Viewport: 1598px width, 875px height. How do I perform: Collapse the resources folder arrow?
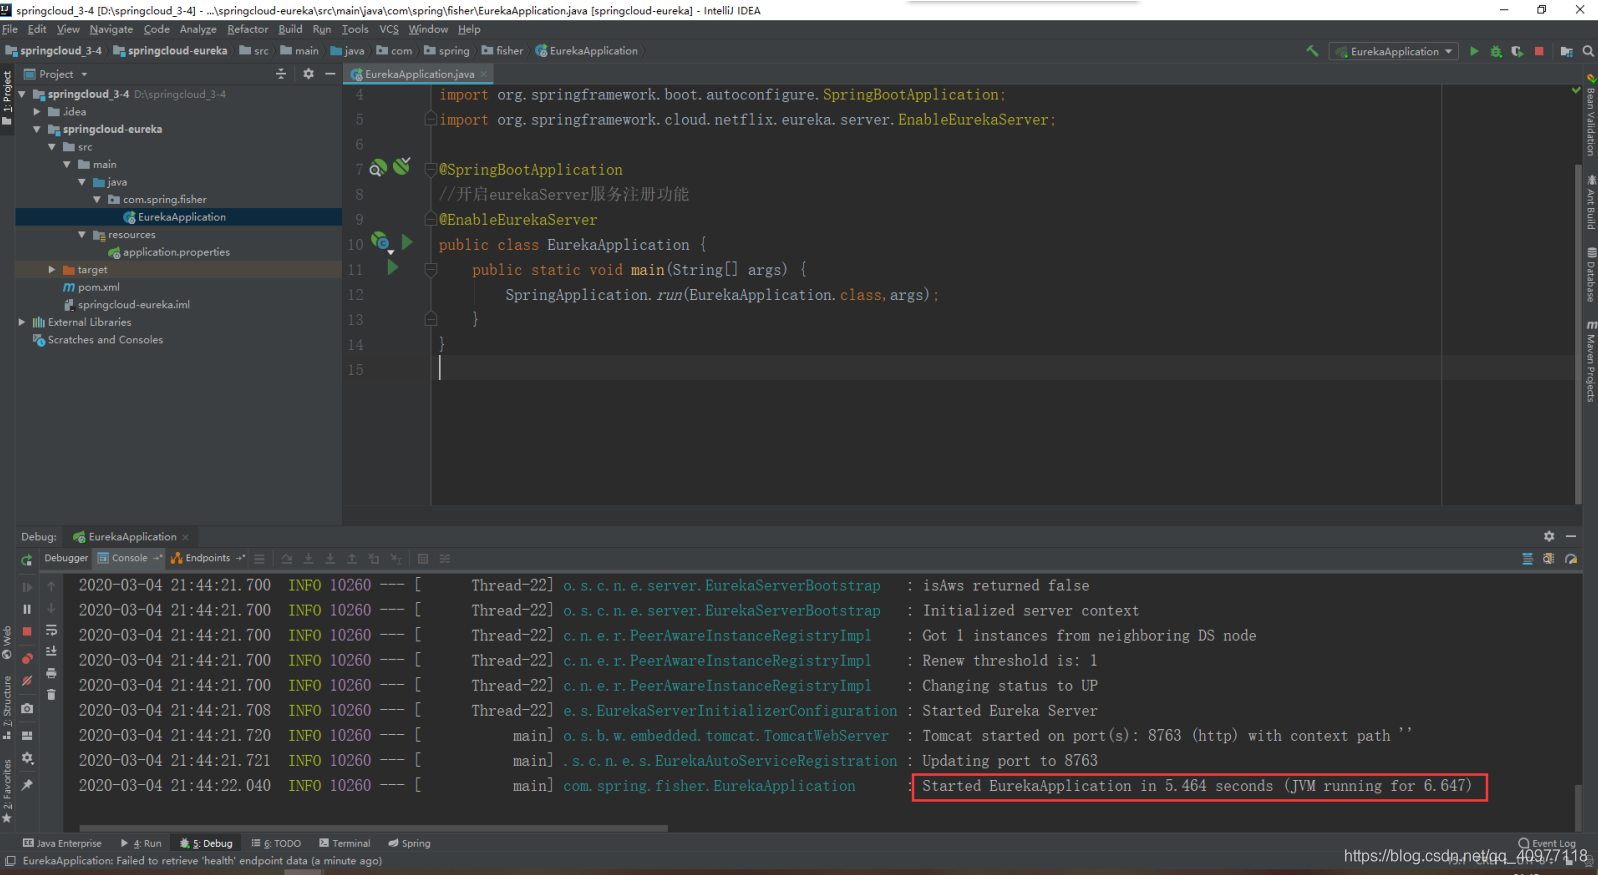[x=82, y=235]
